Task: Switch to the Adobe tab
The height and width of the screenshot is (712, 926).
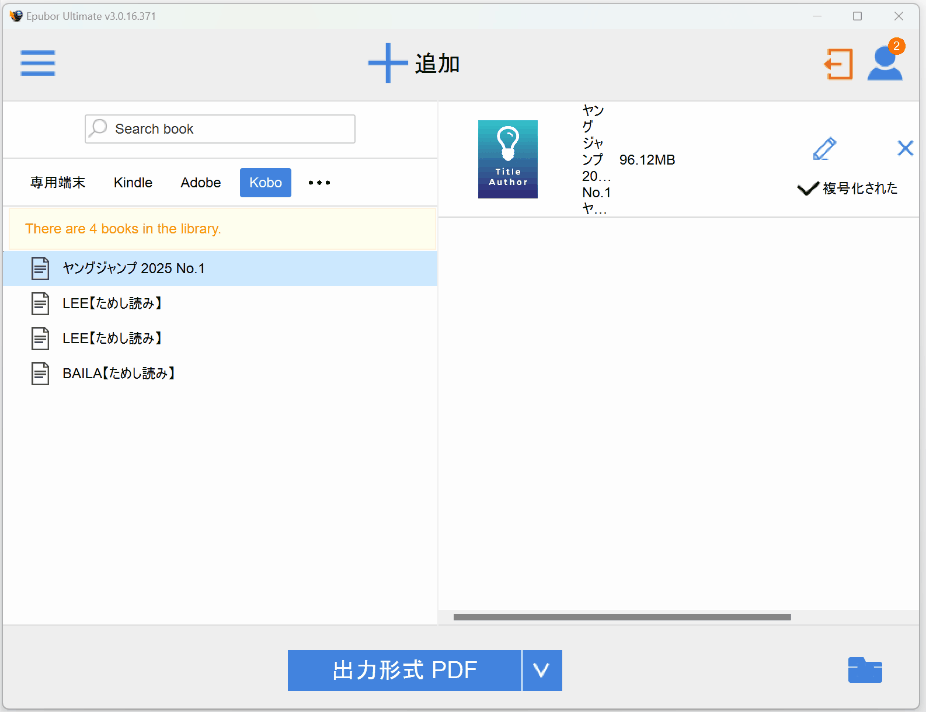Action: (x=201, y=182)
